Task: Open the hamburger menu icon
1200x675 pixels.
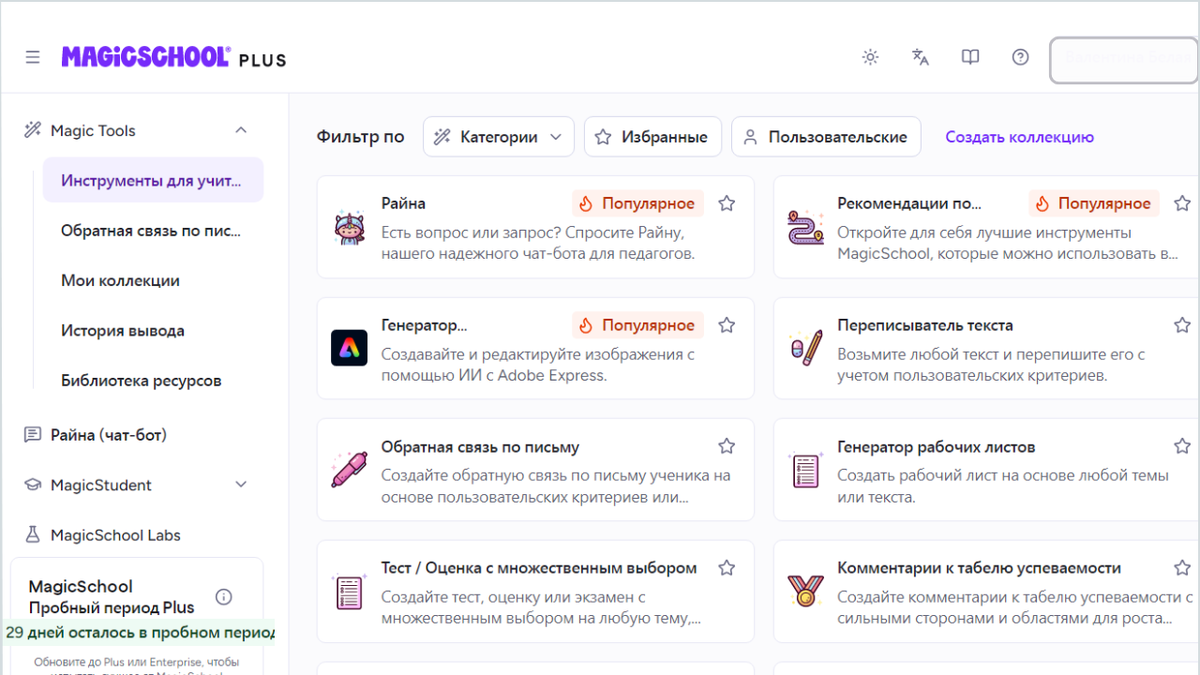Action: [33, 57]
